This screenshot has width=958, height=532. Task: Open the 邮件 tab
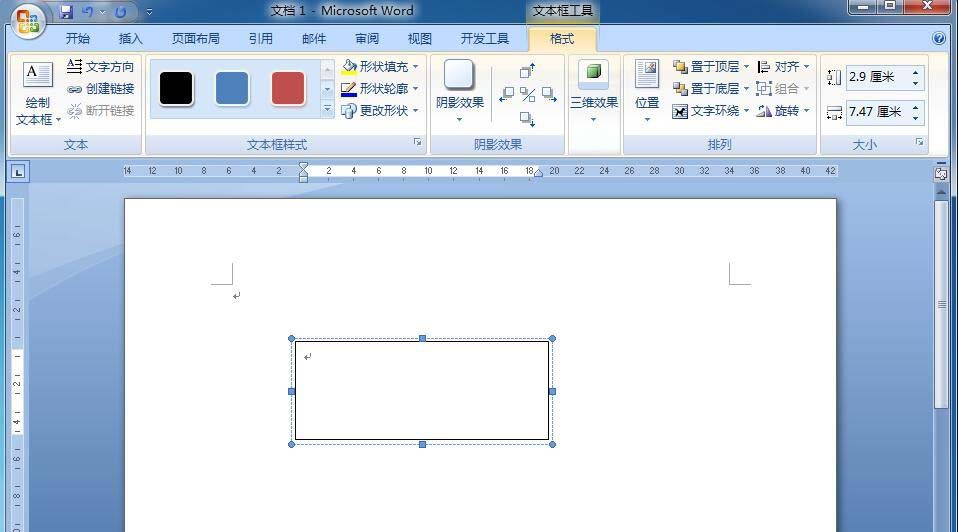pyautogui.click(x=313, y=38)
